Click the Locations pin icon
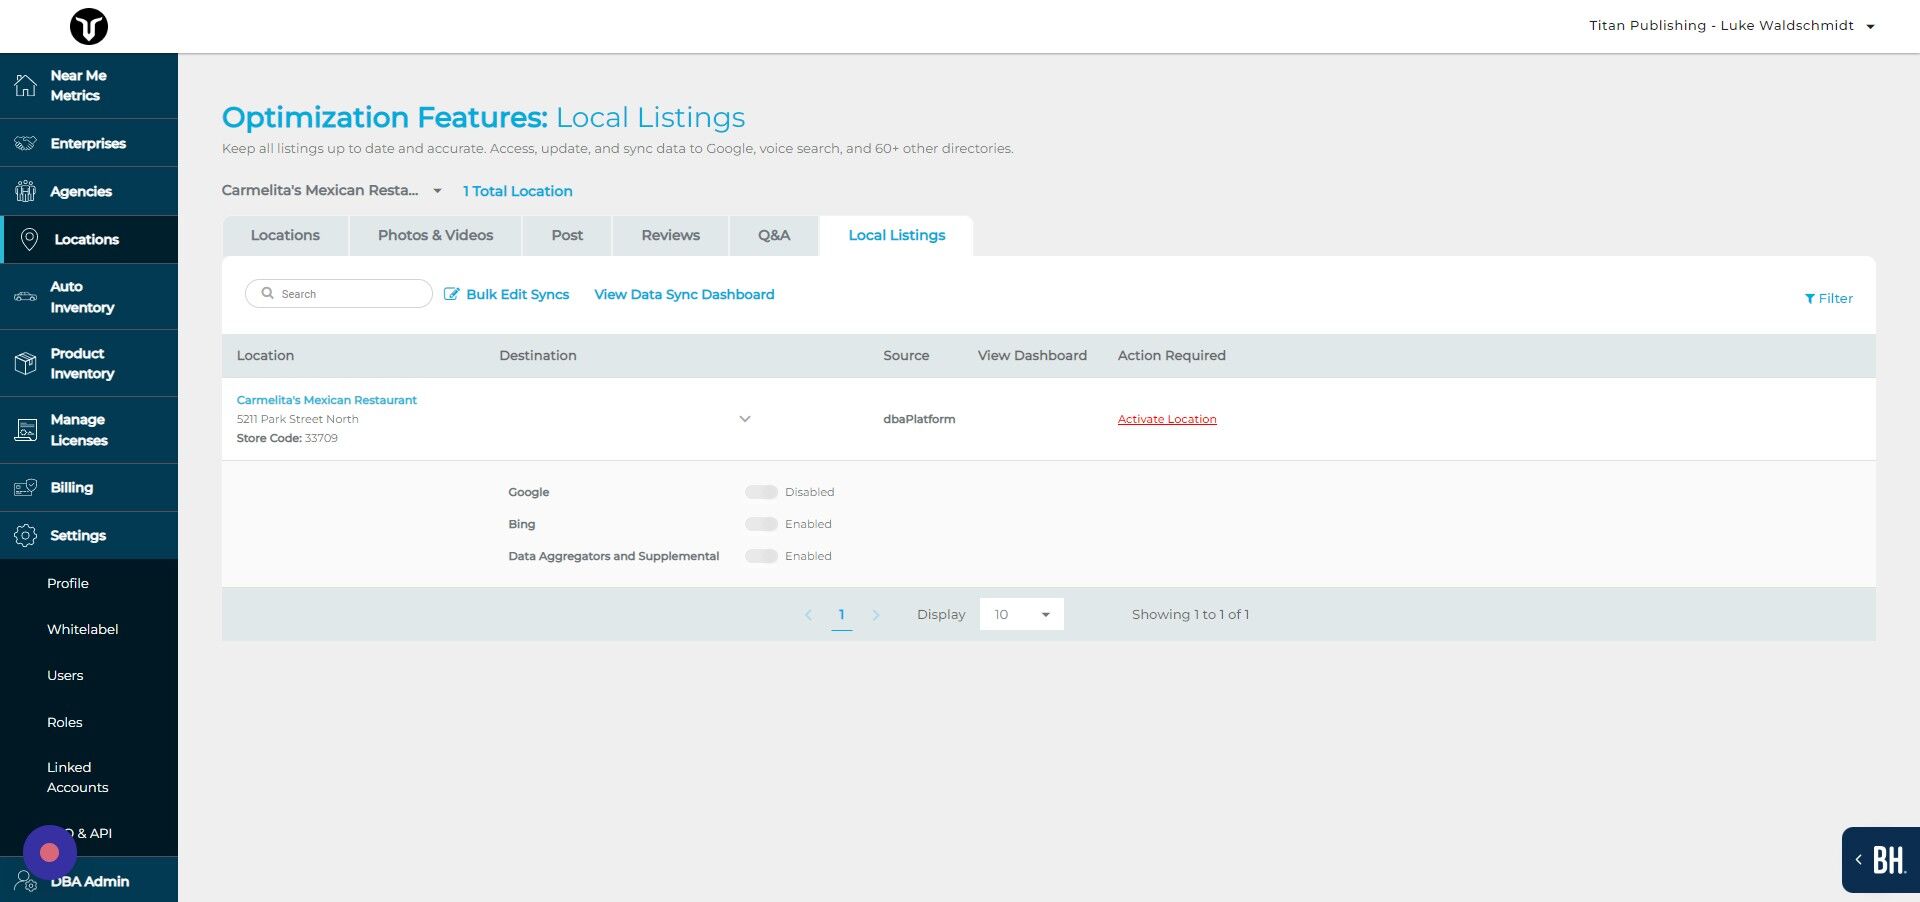The height and width of the screenshot is (902, 1920). [x=30, y=239]
